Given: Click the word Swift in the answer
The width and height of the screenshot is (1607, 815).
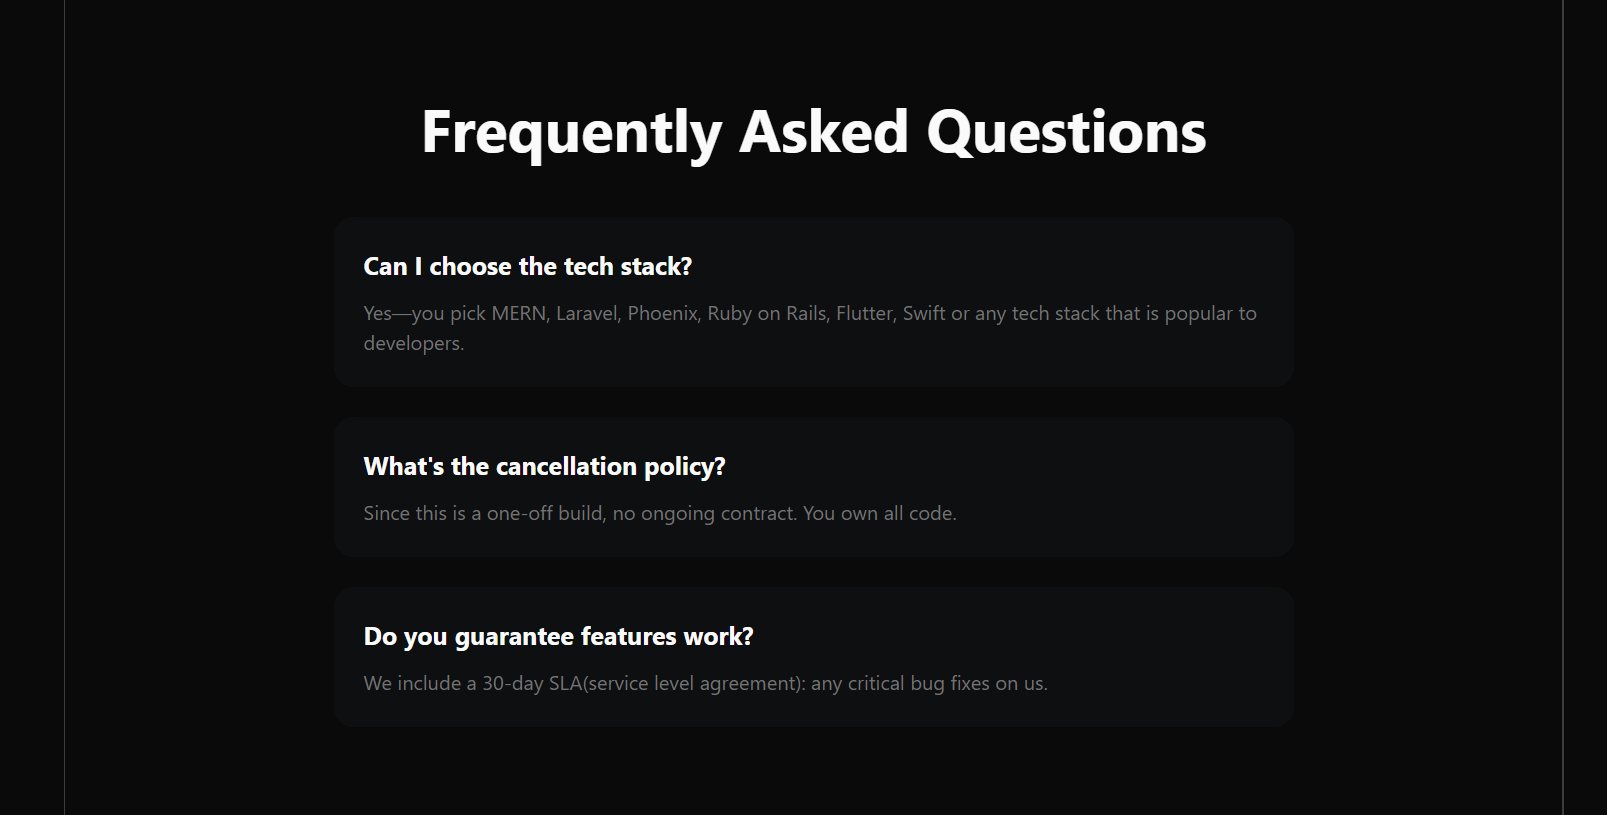Looking at the screenshot, I should coord(924,313).
